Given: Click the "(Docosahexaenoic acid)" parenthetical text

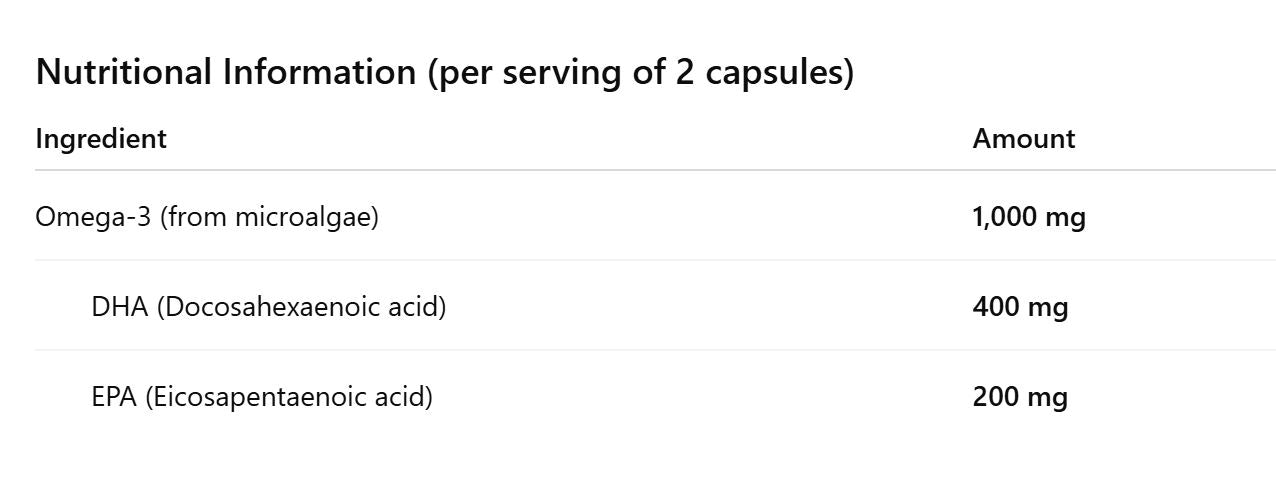Looking at the screenshot, I should pos(301,307).
